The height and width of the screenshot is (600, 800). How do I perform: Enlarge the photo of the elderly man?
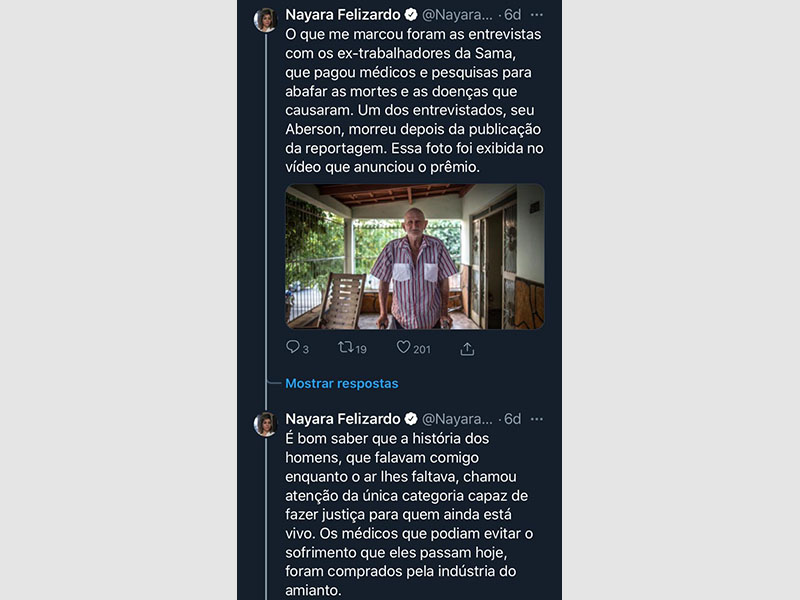(x=414, y=256)
